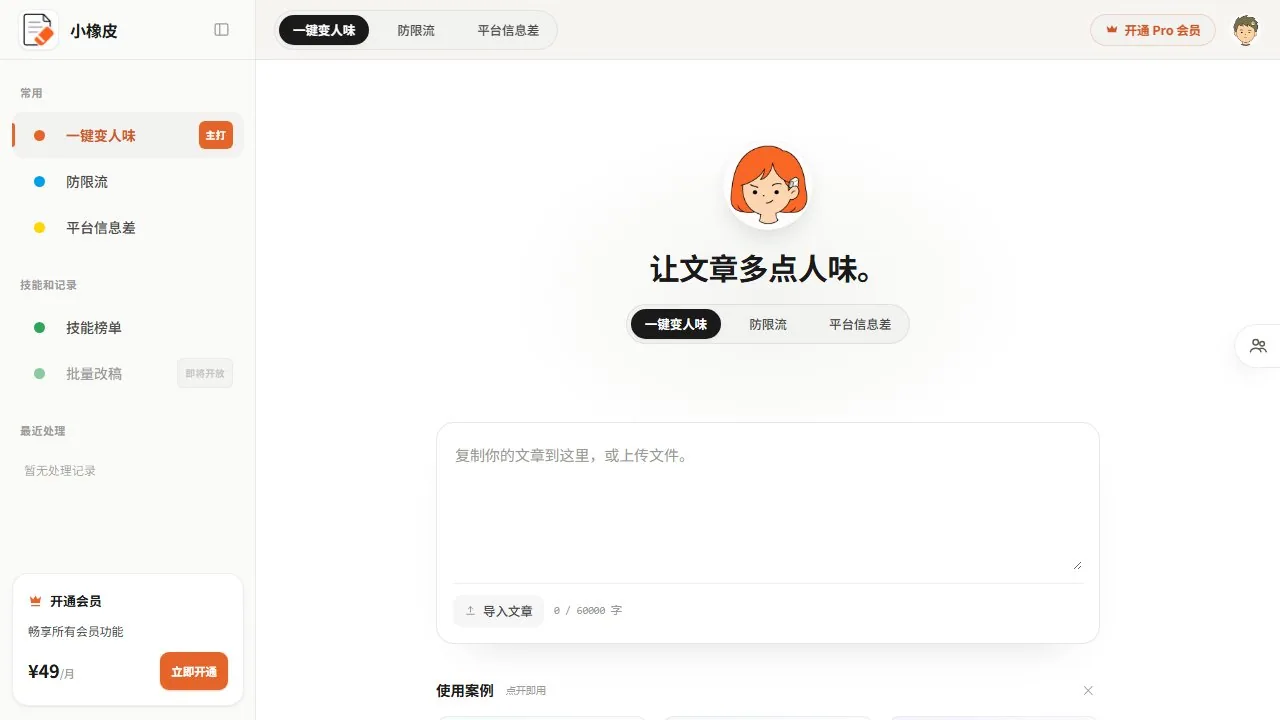Open 平台信息差 in the sidebar

tap(128, 228)
